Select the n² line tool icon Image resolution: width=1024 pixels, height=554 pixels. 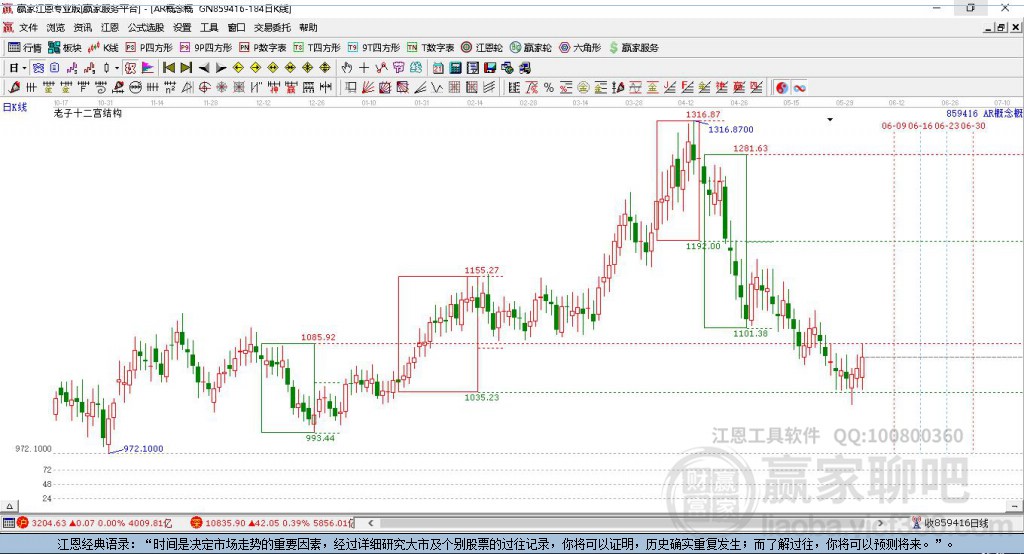click(170, 88)
